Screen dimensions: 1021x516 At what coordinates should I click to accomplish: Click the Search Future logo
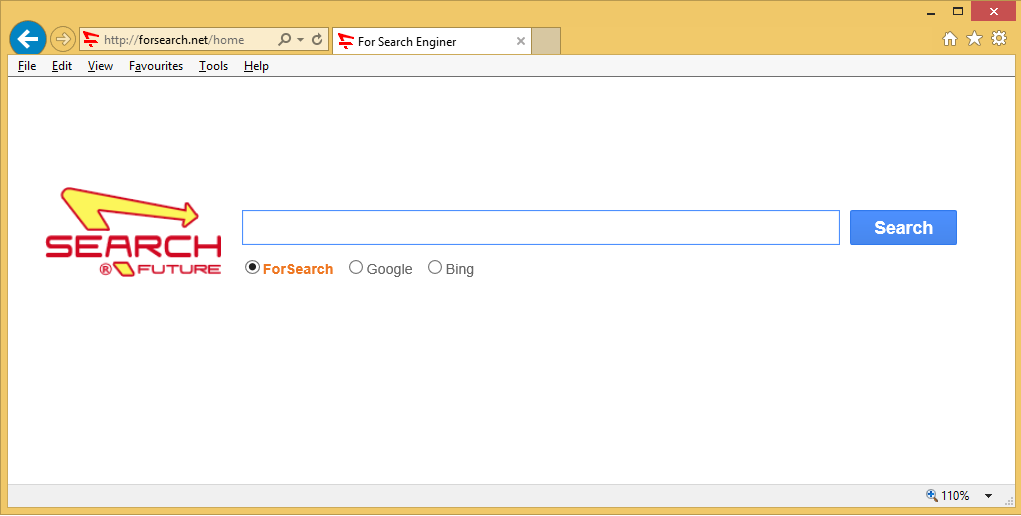tap(133, 232)
